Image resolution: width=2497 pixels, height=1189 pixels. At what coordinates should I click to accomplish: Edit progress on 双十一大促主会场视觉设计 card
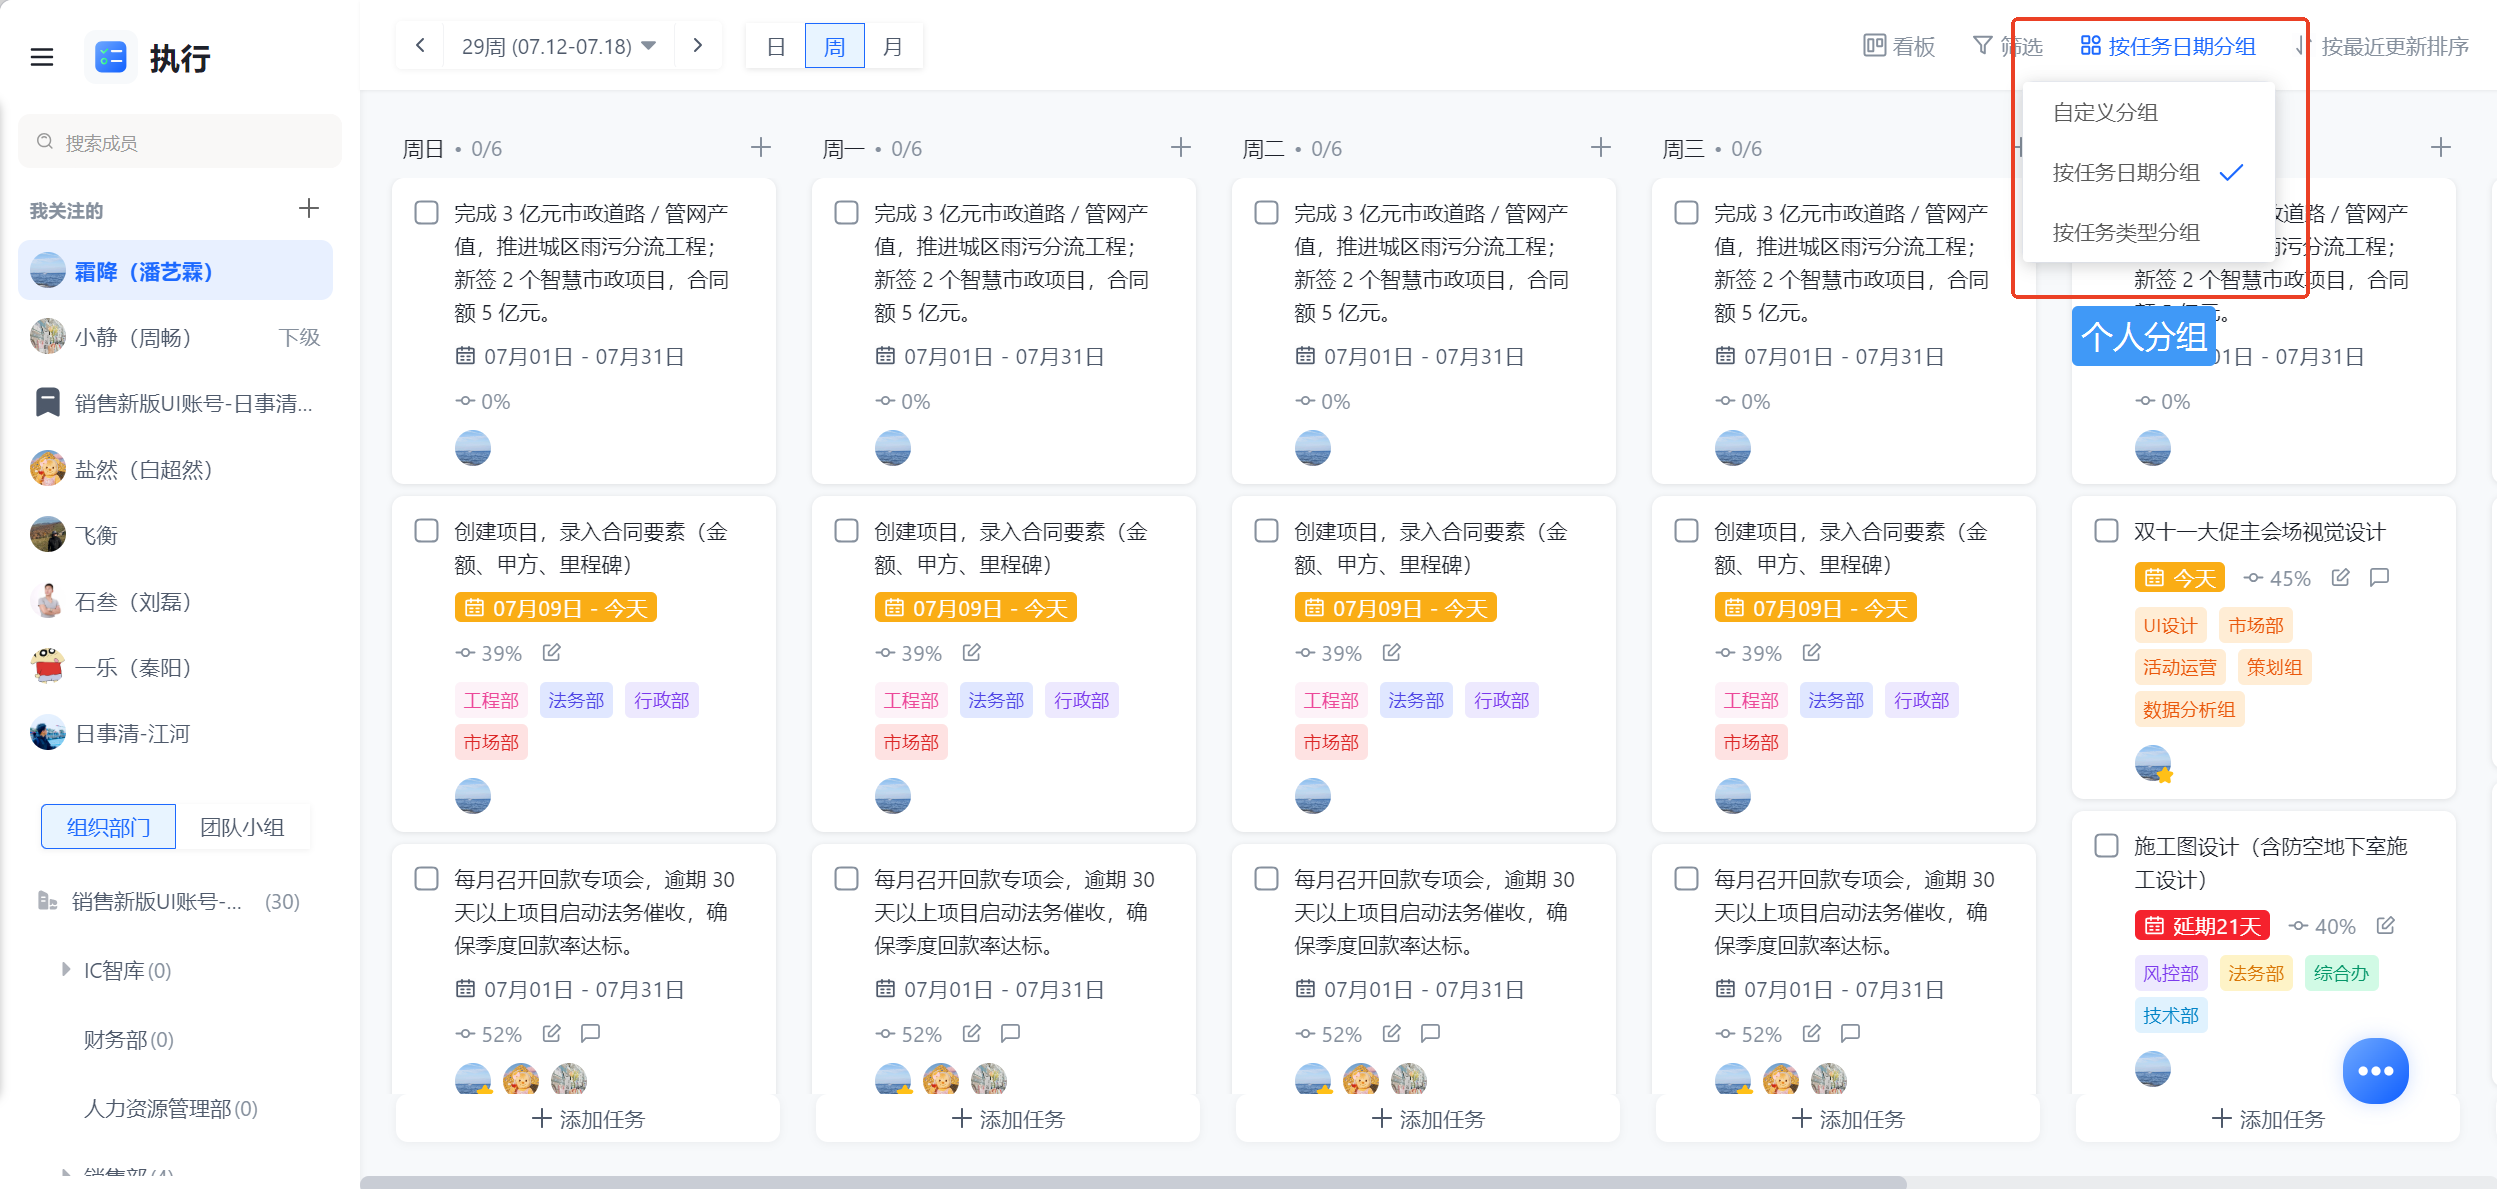coord(2341,578)
